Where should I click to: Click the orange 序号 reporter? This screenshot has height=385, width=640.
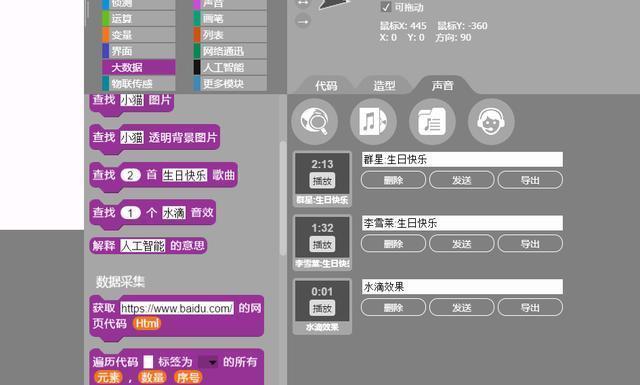(x=188, y=377)
